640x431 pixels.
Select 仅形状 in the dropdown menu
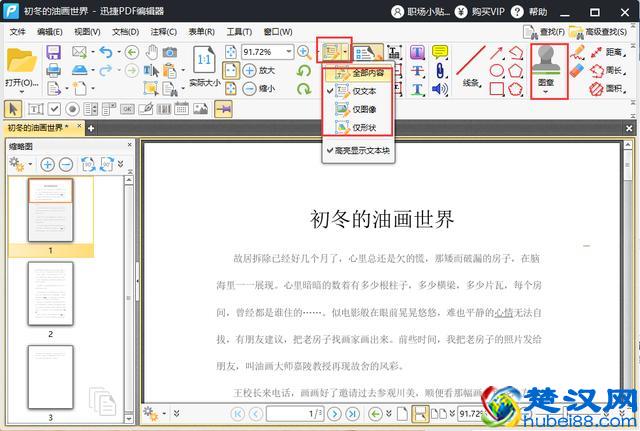click(358, 128)
